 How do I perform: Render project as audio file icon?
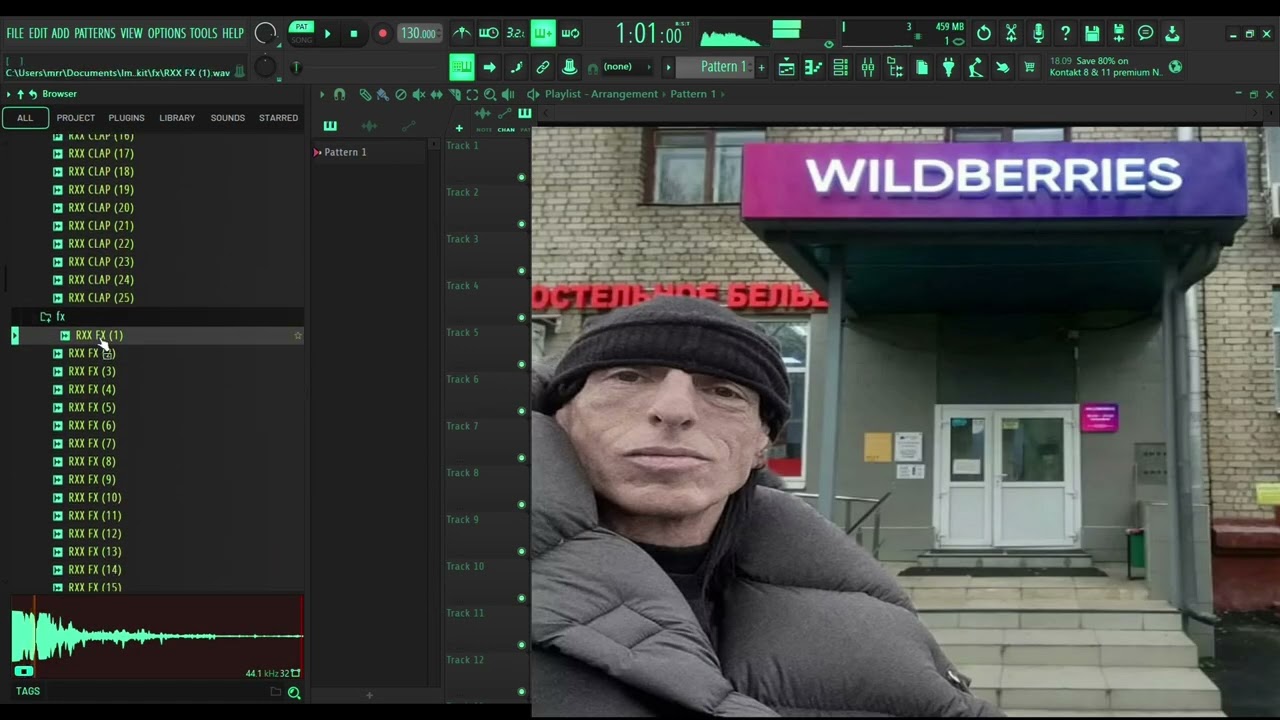pos(1119,33)
